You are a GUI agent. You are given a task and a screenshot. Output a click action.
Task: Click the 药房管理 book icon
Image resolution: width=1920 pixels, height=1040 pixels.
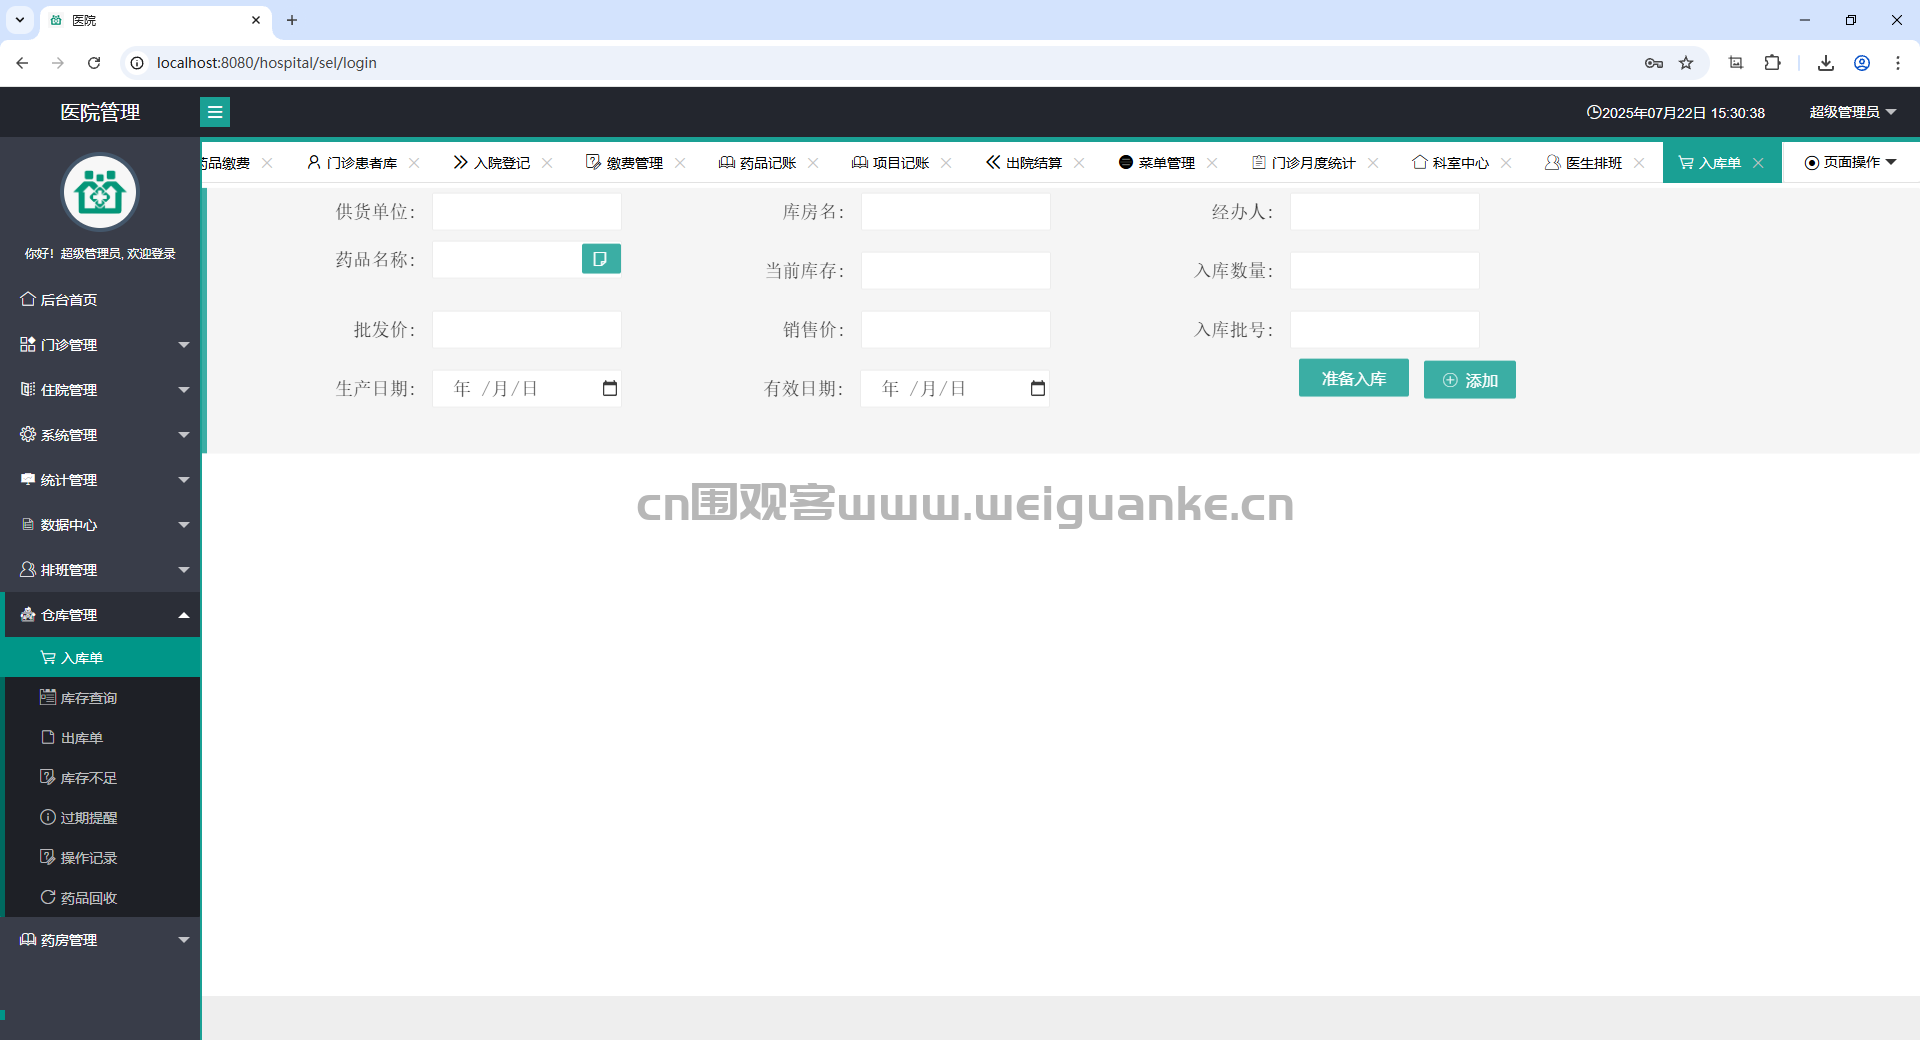28,939
